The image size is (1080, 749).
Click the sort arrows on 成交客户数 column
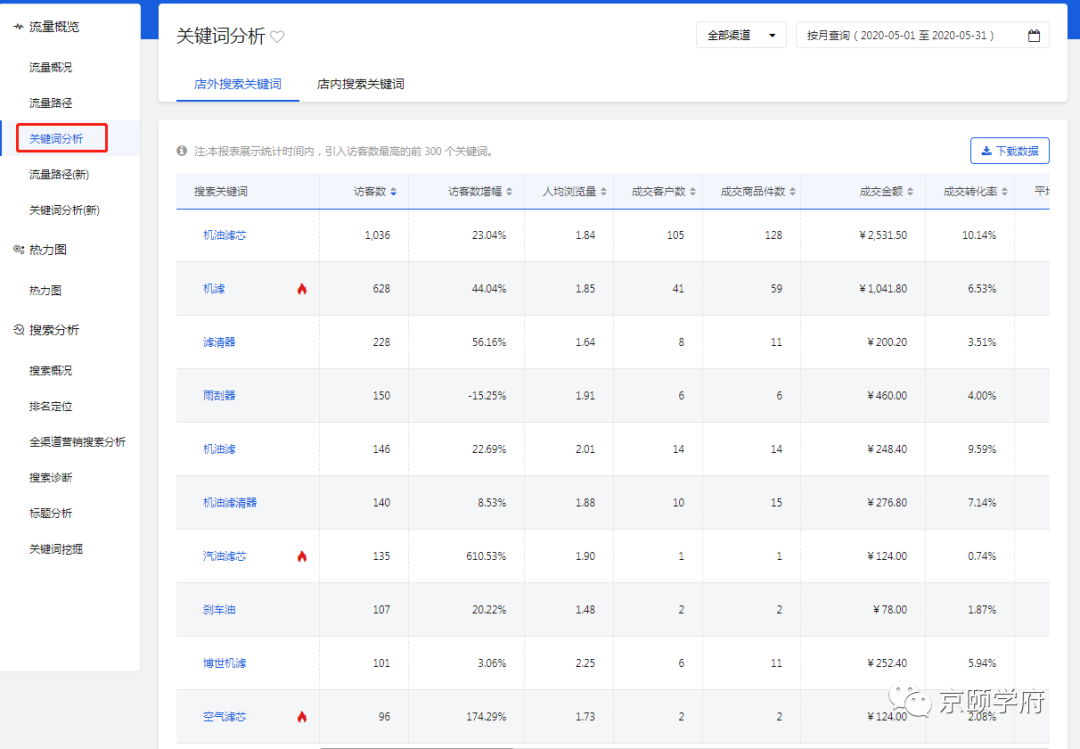(692, 192)
